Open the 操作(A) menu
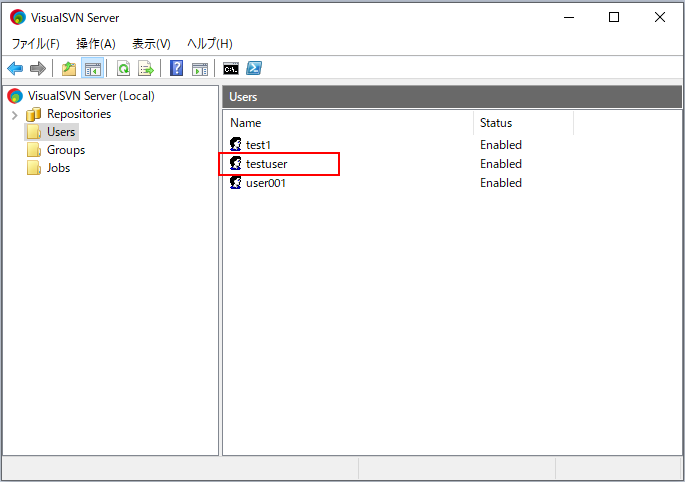The image size is (685, 482). 96,44
